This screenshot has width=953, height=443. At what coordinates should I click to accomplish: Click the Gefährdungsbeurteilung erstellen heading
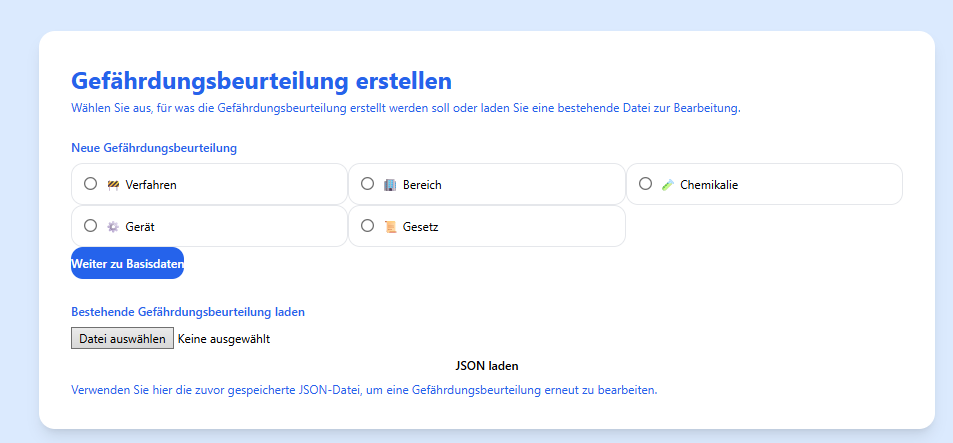tap(261, 81)
